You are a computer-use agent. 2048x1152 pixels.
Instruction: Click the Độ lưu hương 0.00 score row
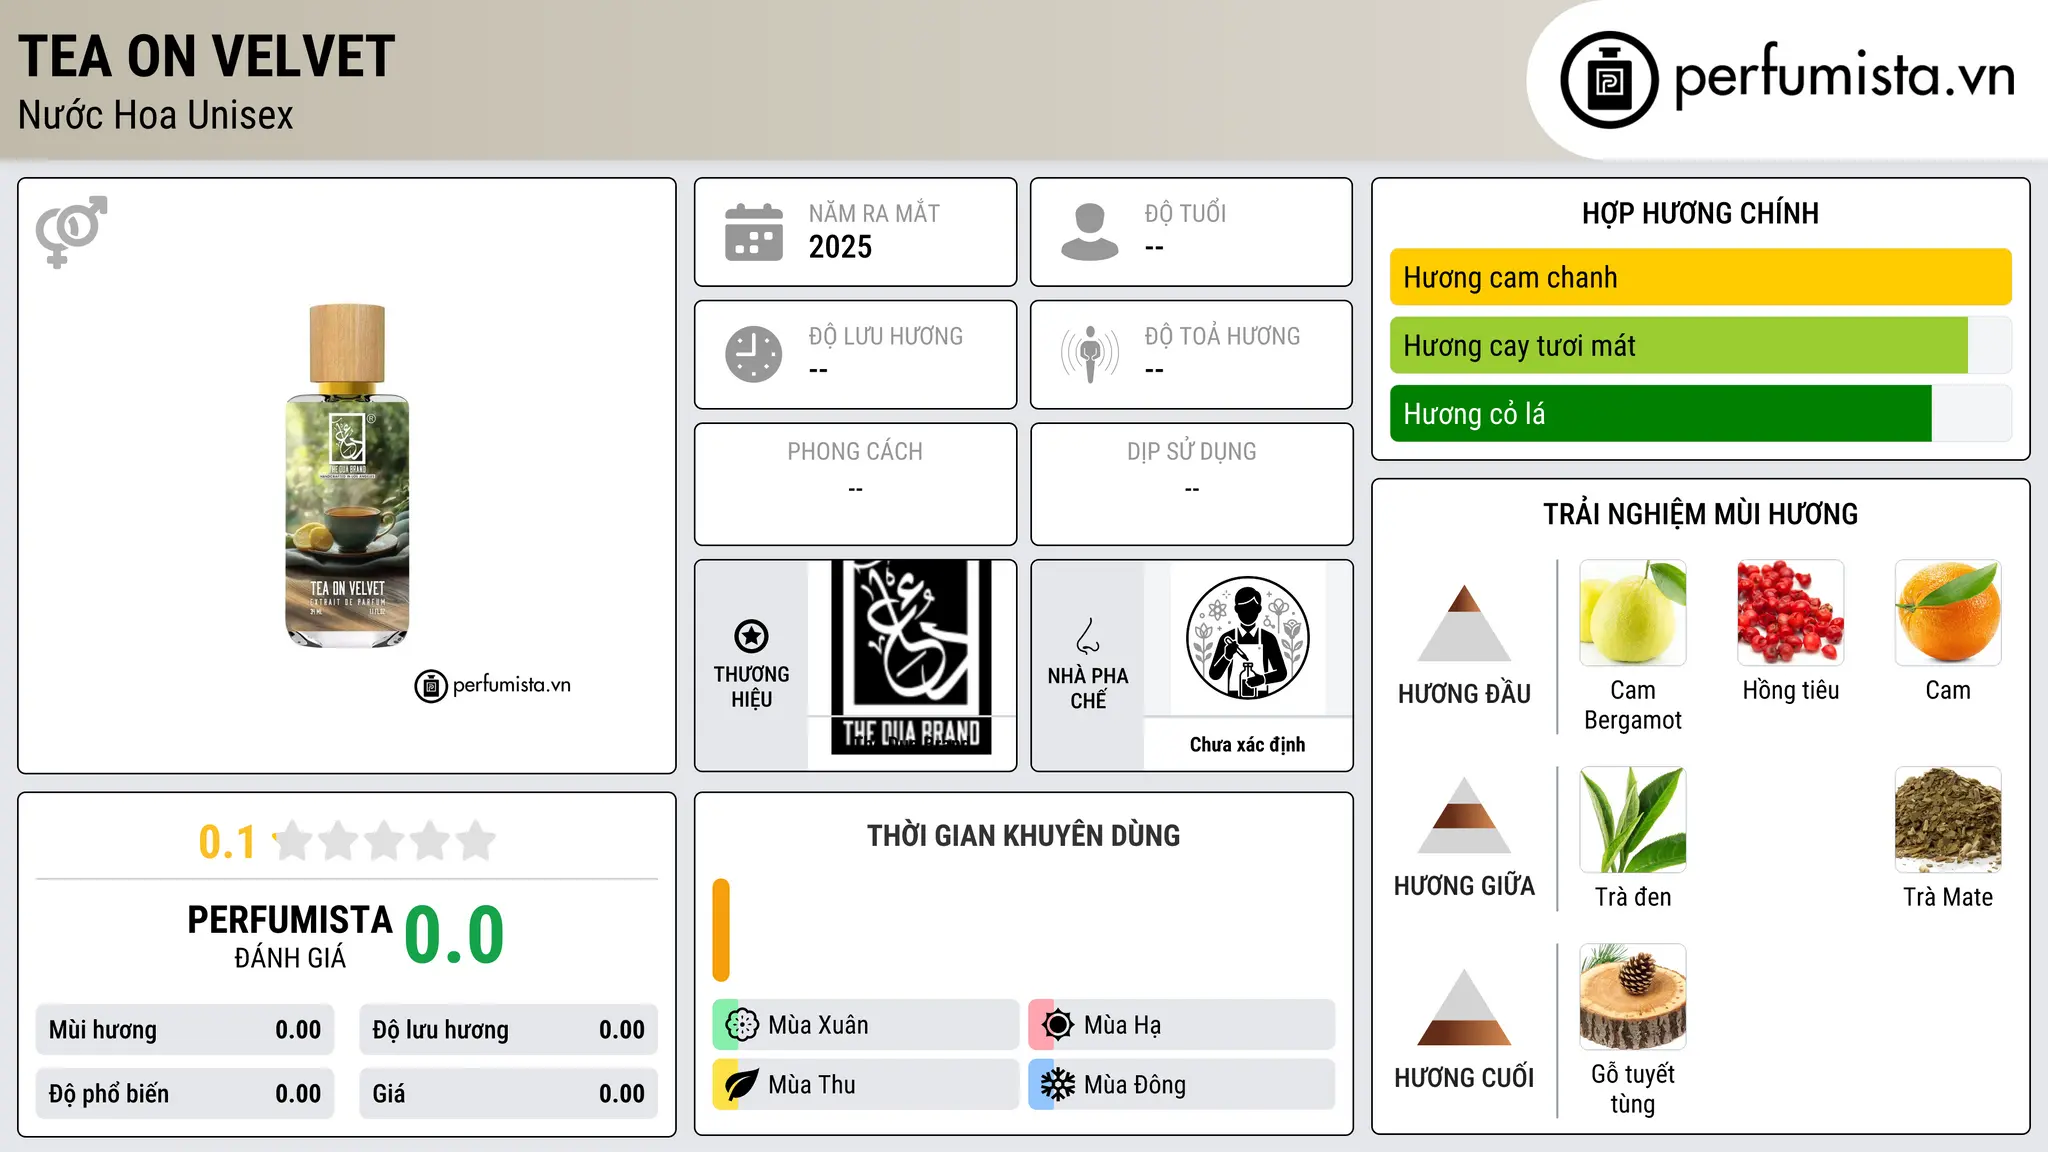(x=509, y=1030)
